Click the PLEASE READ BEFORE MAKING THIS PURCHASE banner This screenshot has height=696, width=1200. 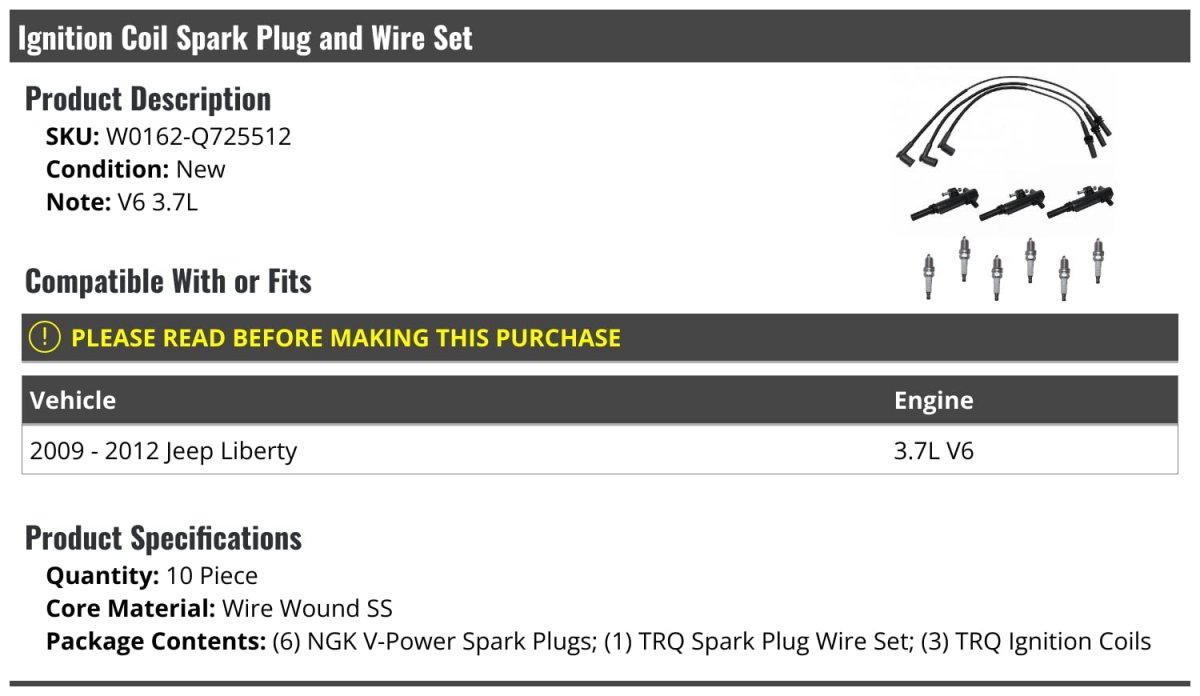click(x=346, y=338)
